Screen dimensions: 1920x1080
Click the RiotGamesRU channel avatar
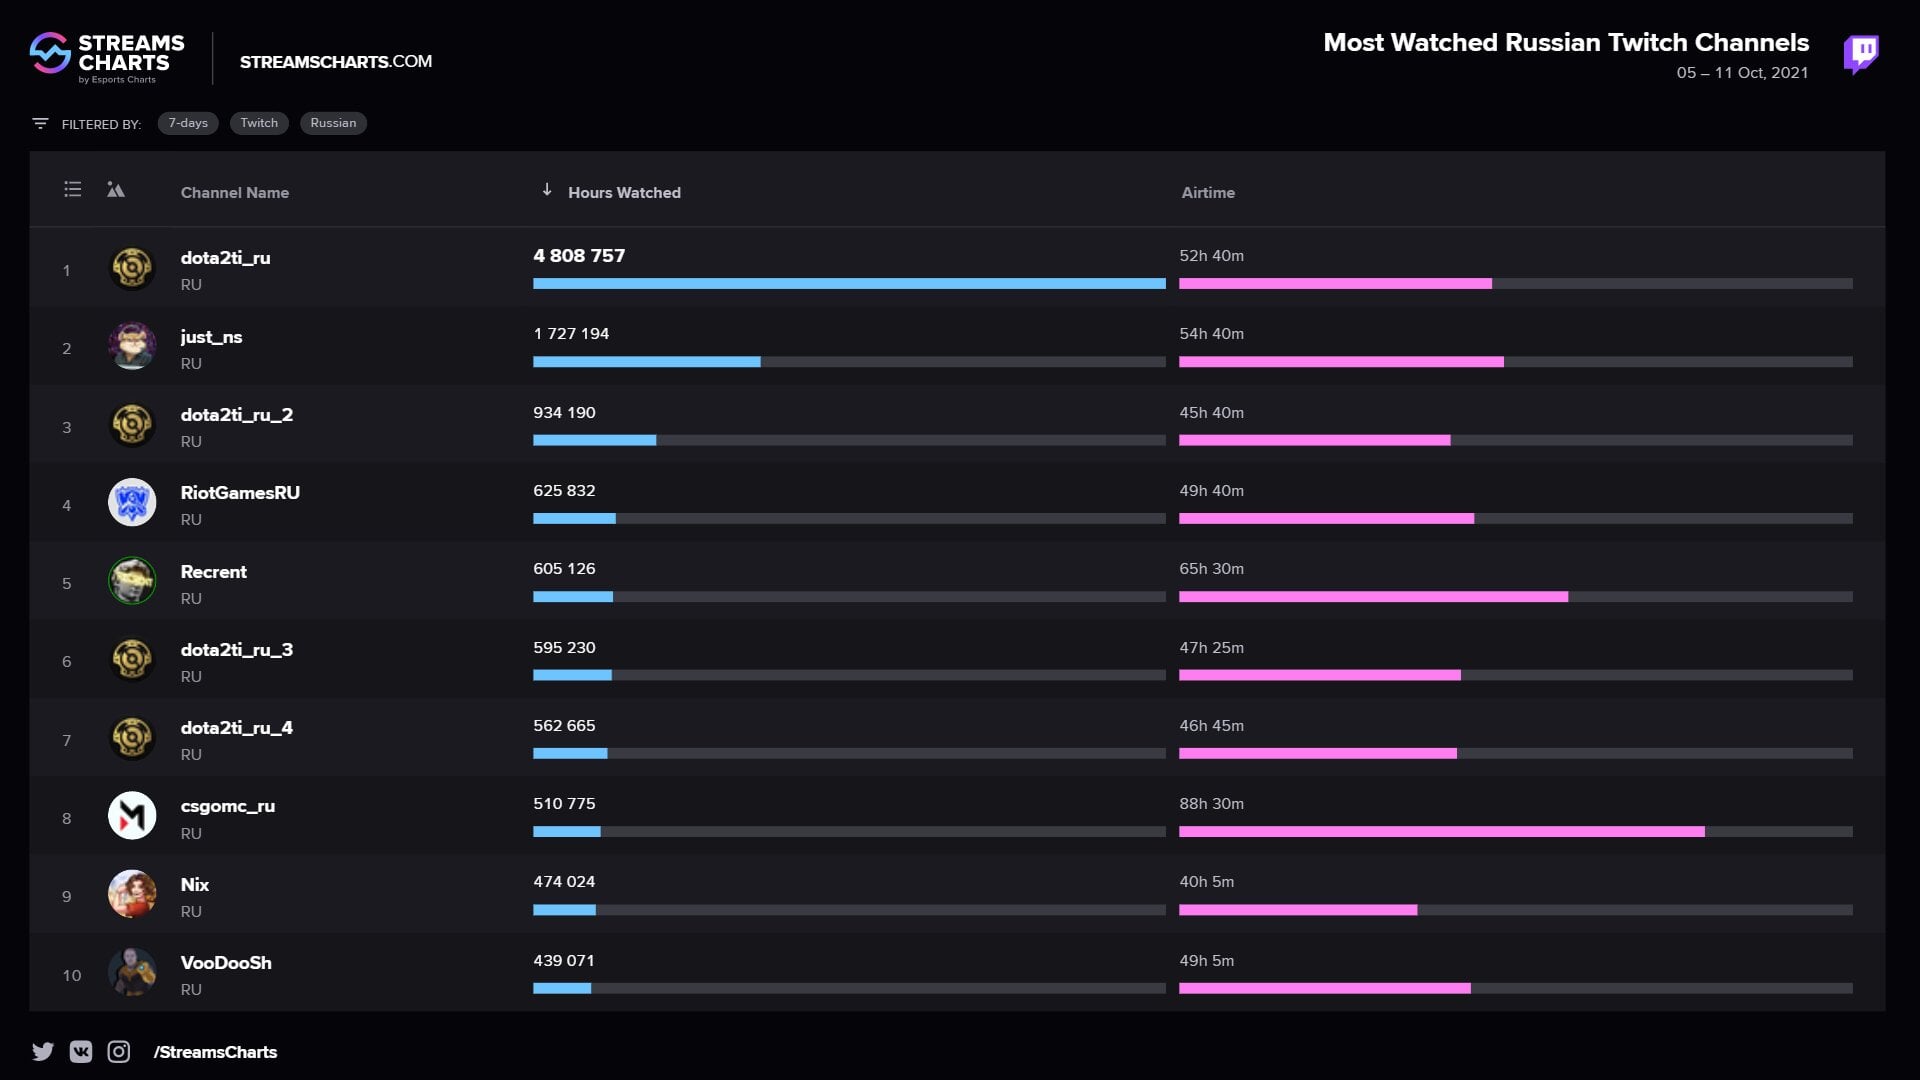point(132,503)
